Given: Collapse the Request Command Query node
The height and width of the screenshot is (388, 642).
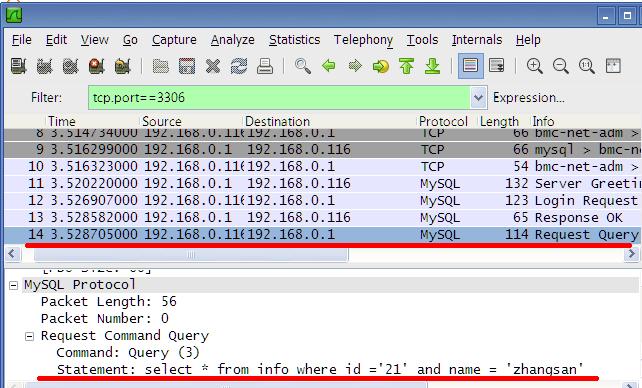Looking at the screenshot, I should [29, 336].
